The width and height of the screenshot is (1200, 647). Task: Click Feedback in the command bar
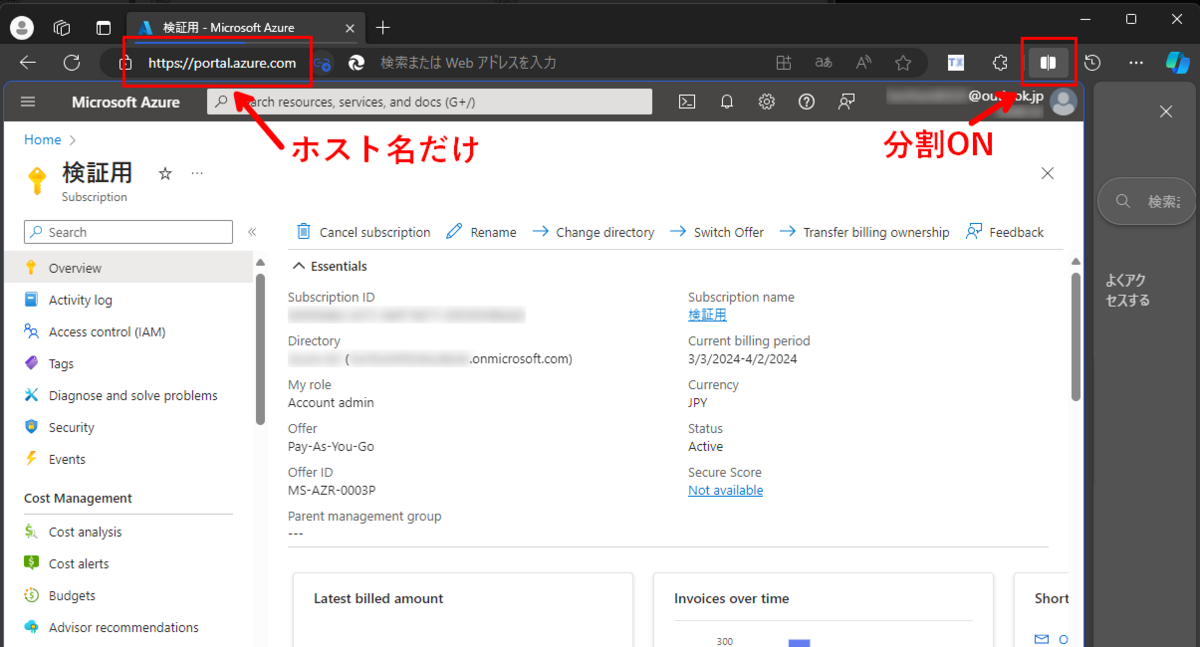[x=1005, y=232]
